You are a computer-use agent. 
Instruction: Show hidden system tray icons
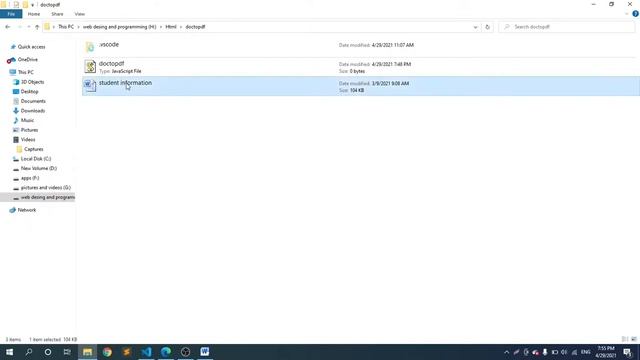click(507, 352)
